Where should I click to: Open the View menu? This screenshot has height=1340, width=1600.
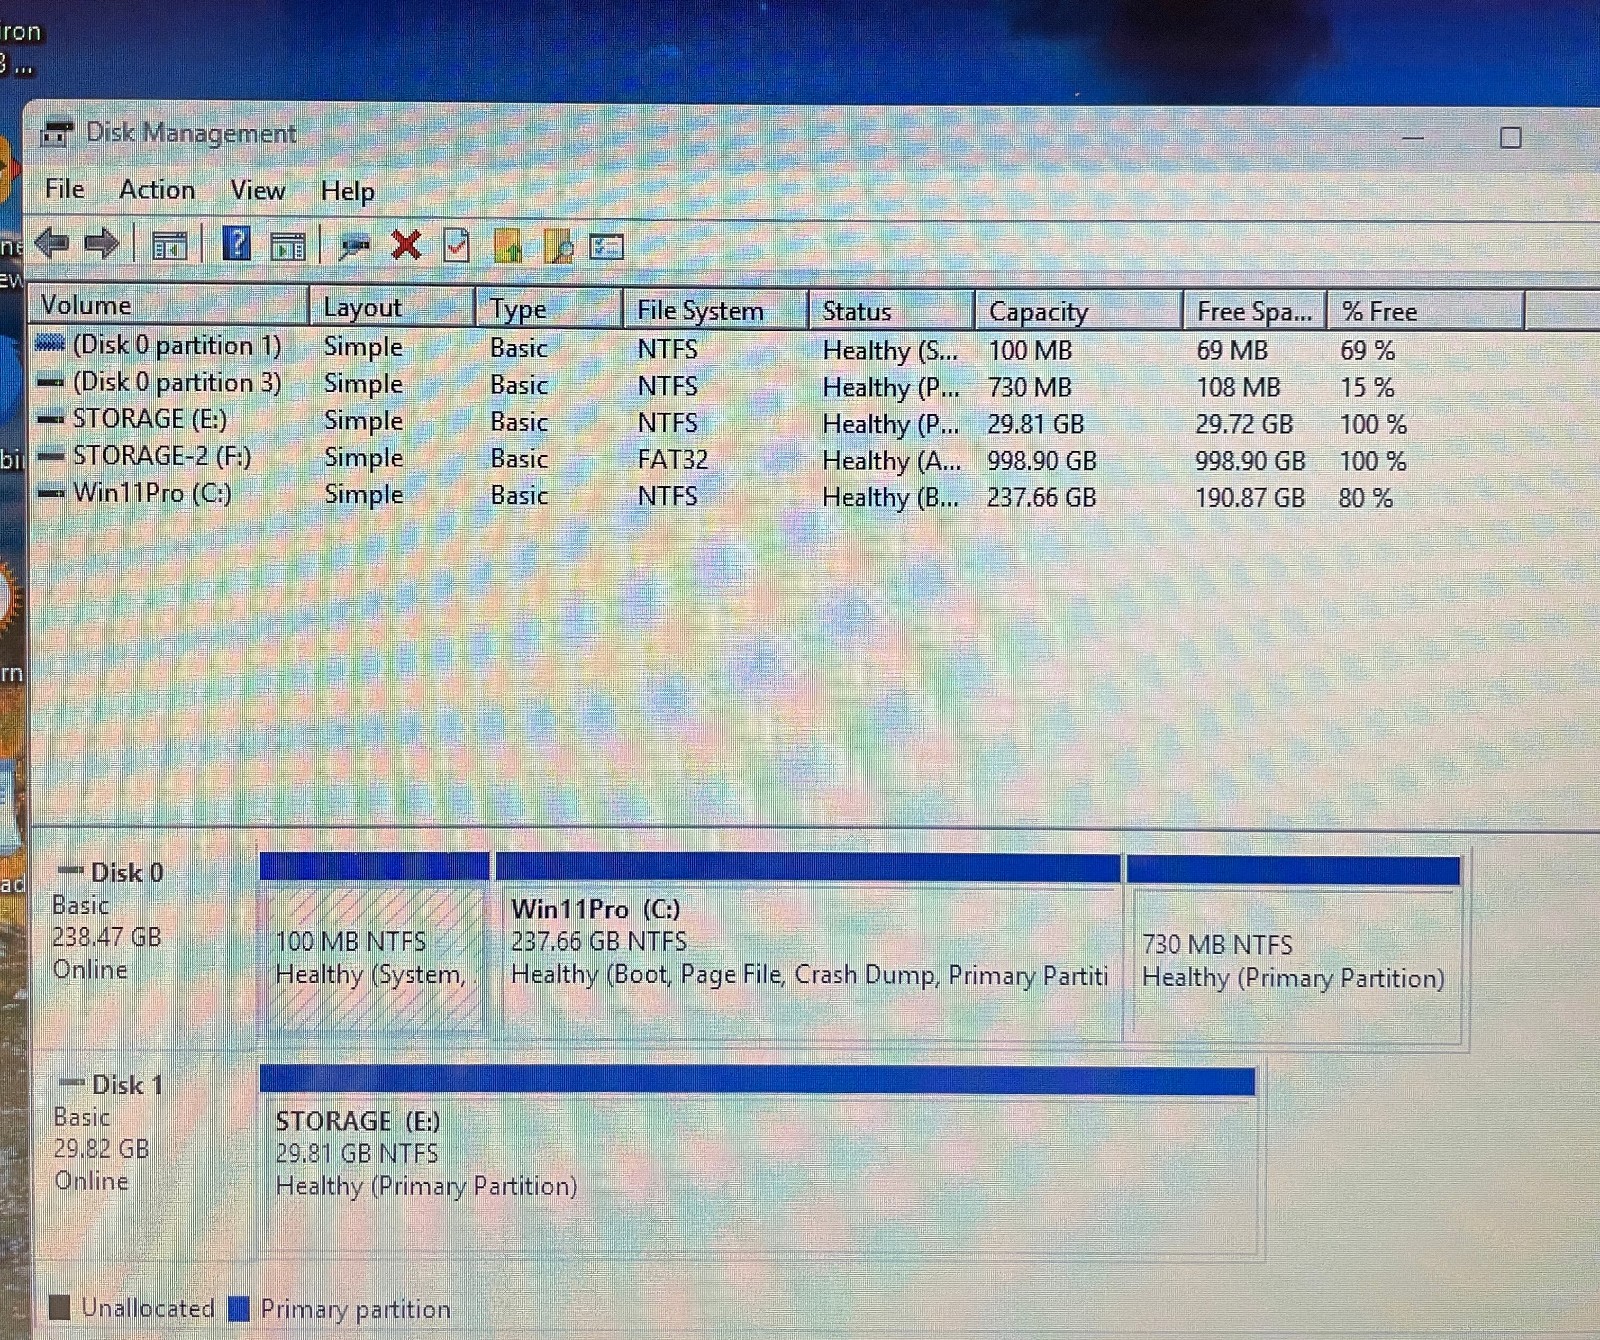[x=258, y=190]
